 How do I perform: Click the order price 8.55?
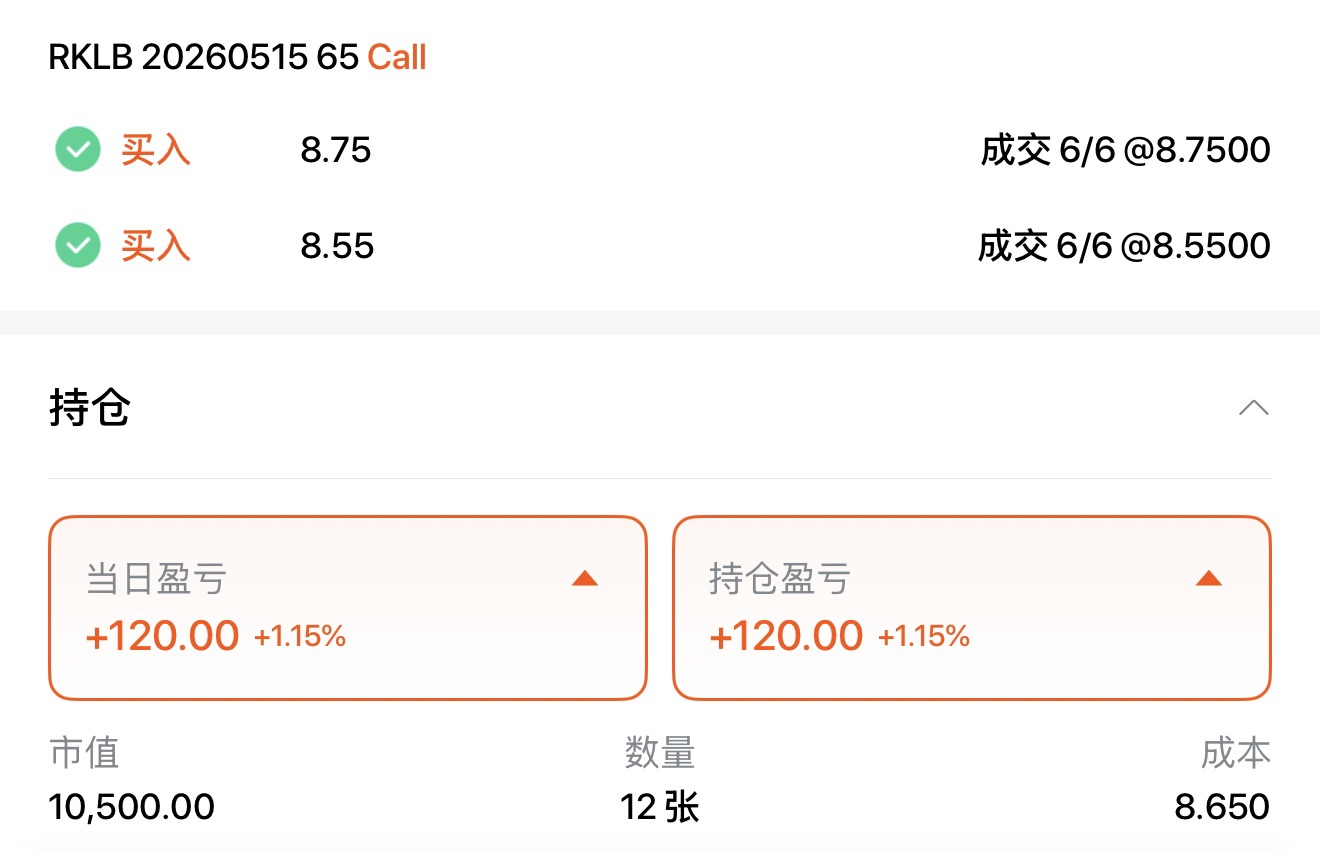click(x=337, y=246)
